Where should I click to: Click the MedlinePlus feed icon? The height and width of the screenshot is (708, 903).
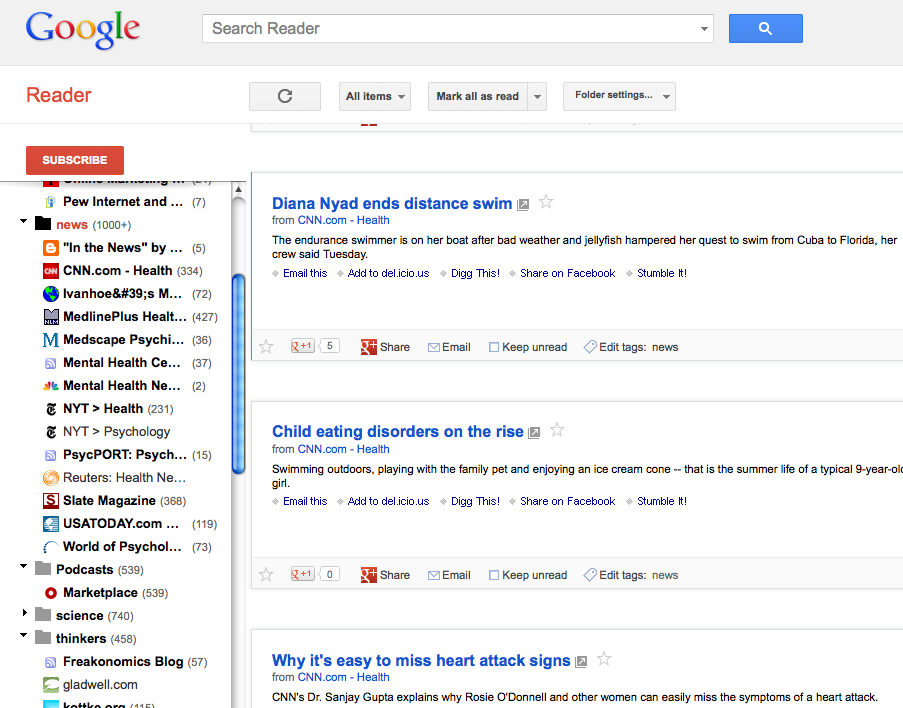point(51,317)
